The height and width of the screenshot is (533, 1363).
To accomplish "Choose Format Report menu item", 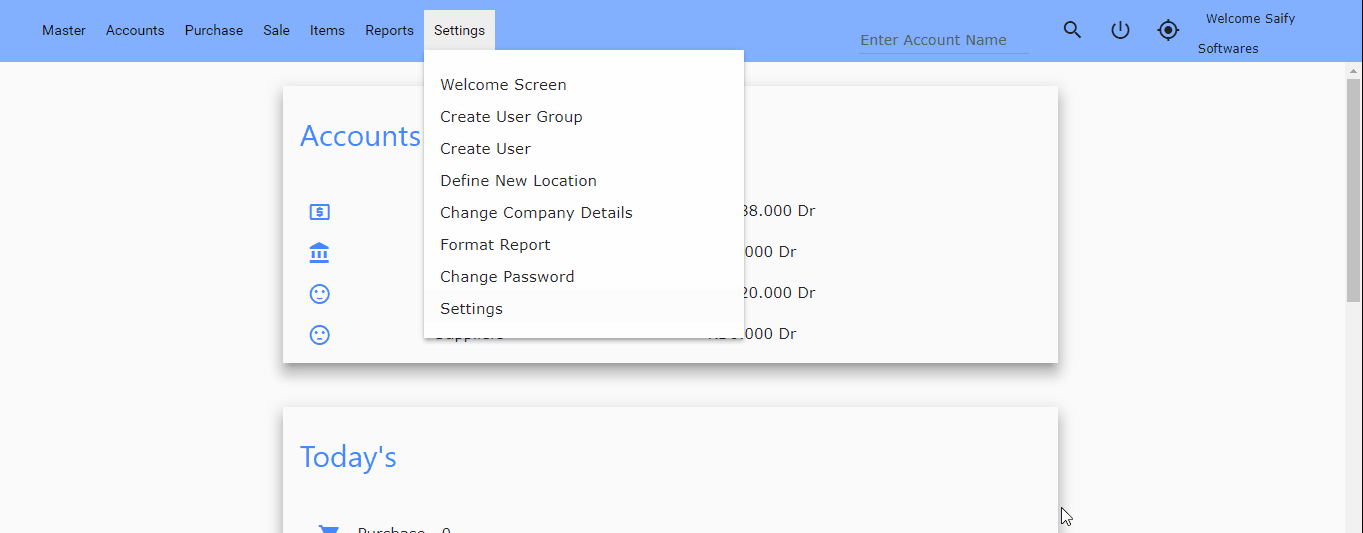I will 495,245.
